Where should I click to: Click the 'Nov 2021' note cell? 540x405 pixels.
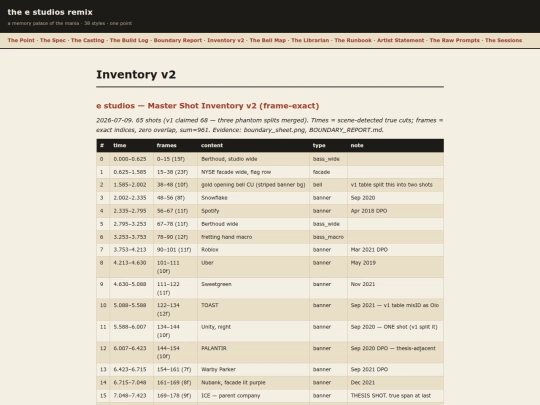[395, 288]
